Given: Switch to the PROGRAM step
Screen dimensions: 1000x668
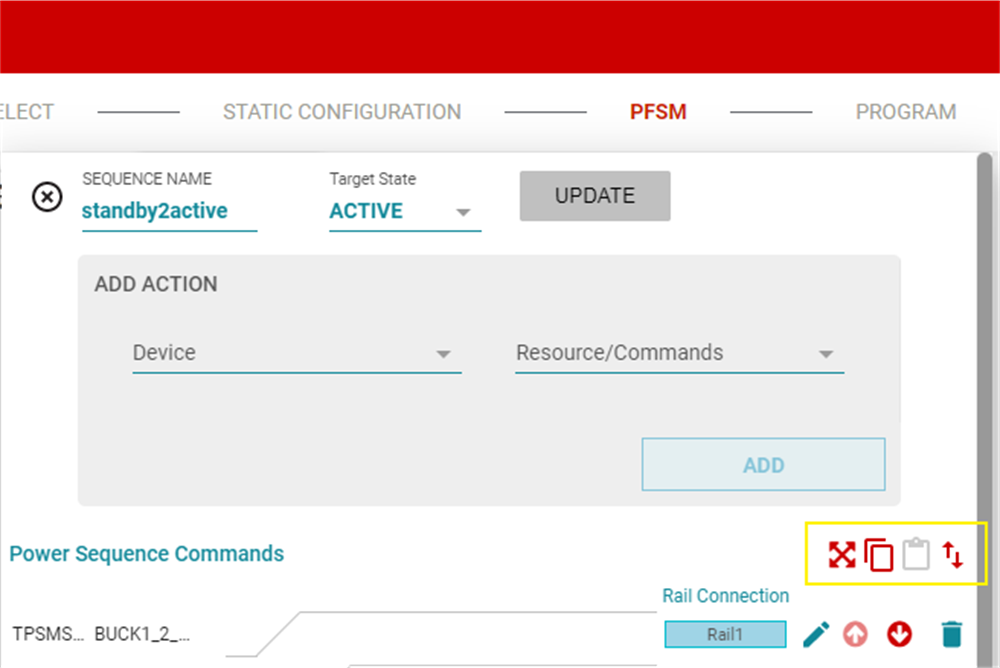Looking at the screenshot, I should pyautogui.click(x=905, y=112).
